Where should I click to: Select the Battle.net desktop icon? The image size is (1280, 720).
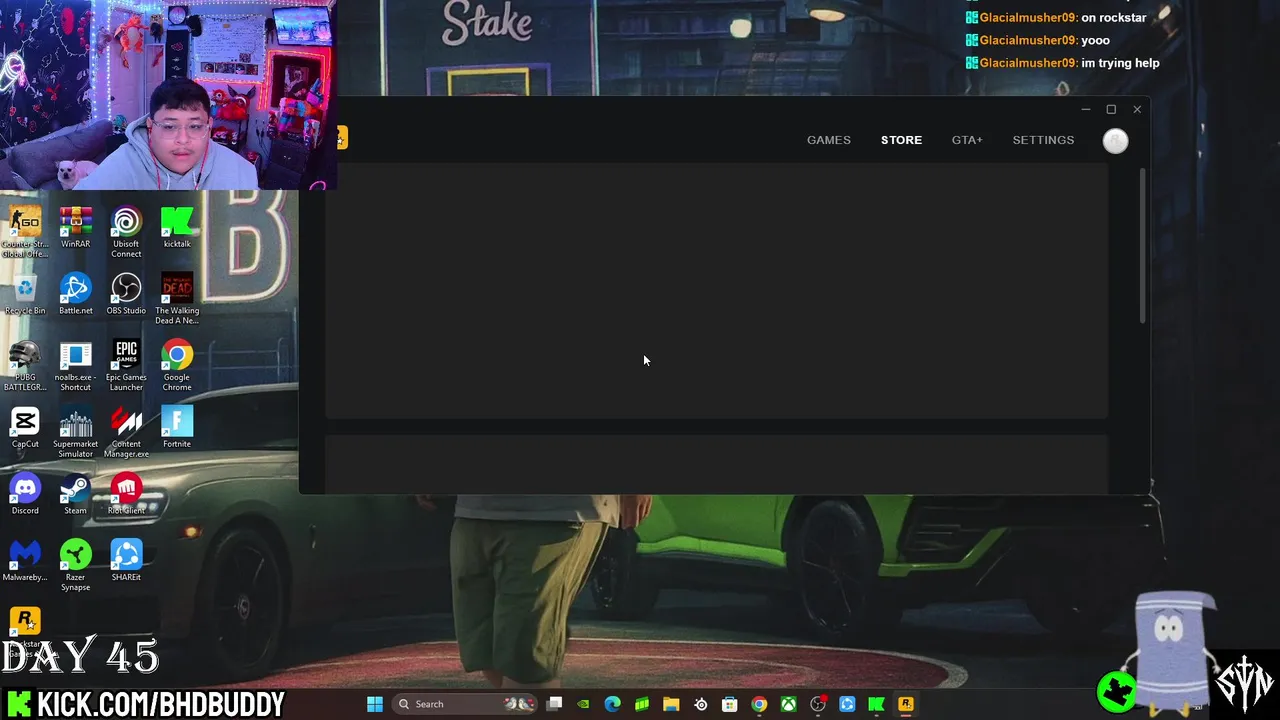75,294
